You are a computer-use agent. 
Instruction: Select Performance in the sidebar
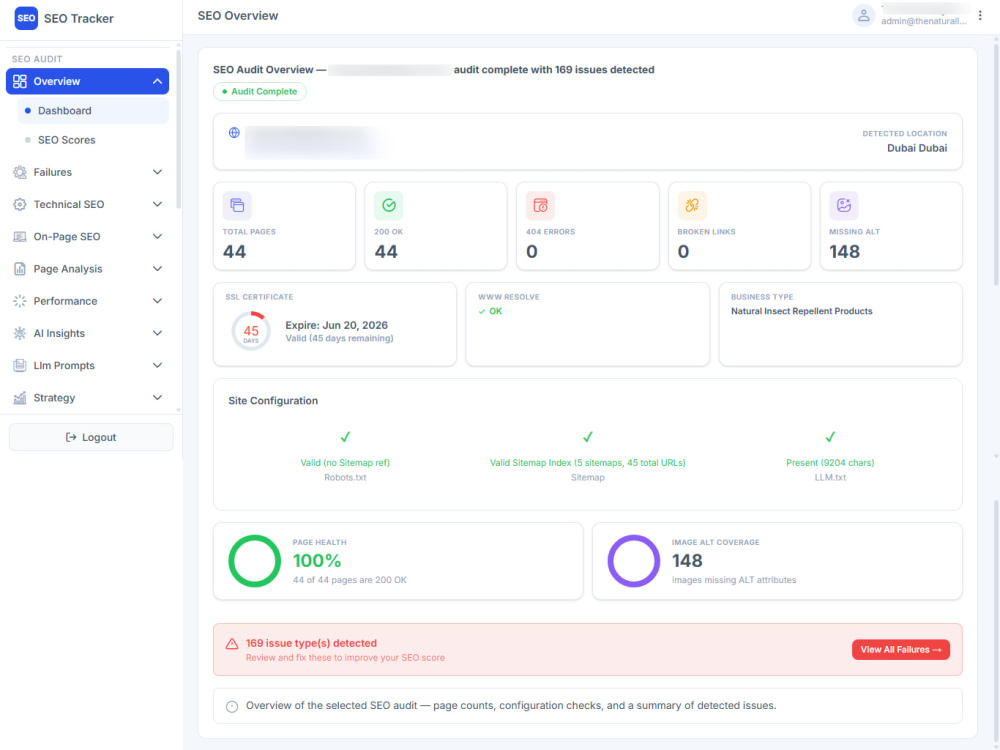tap(87, 301)
